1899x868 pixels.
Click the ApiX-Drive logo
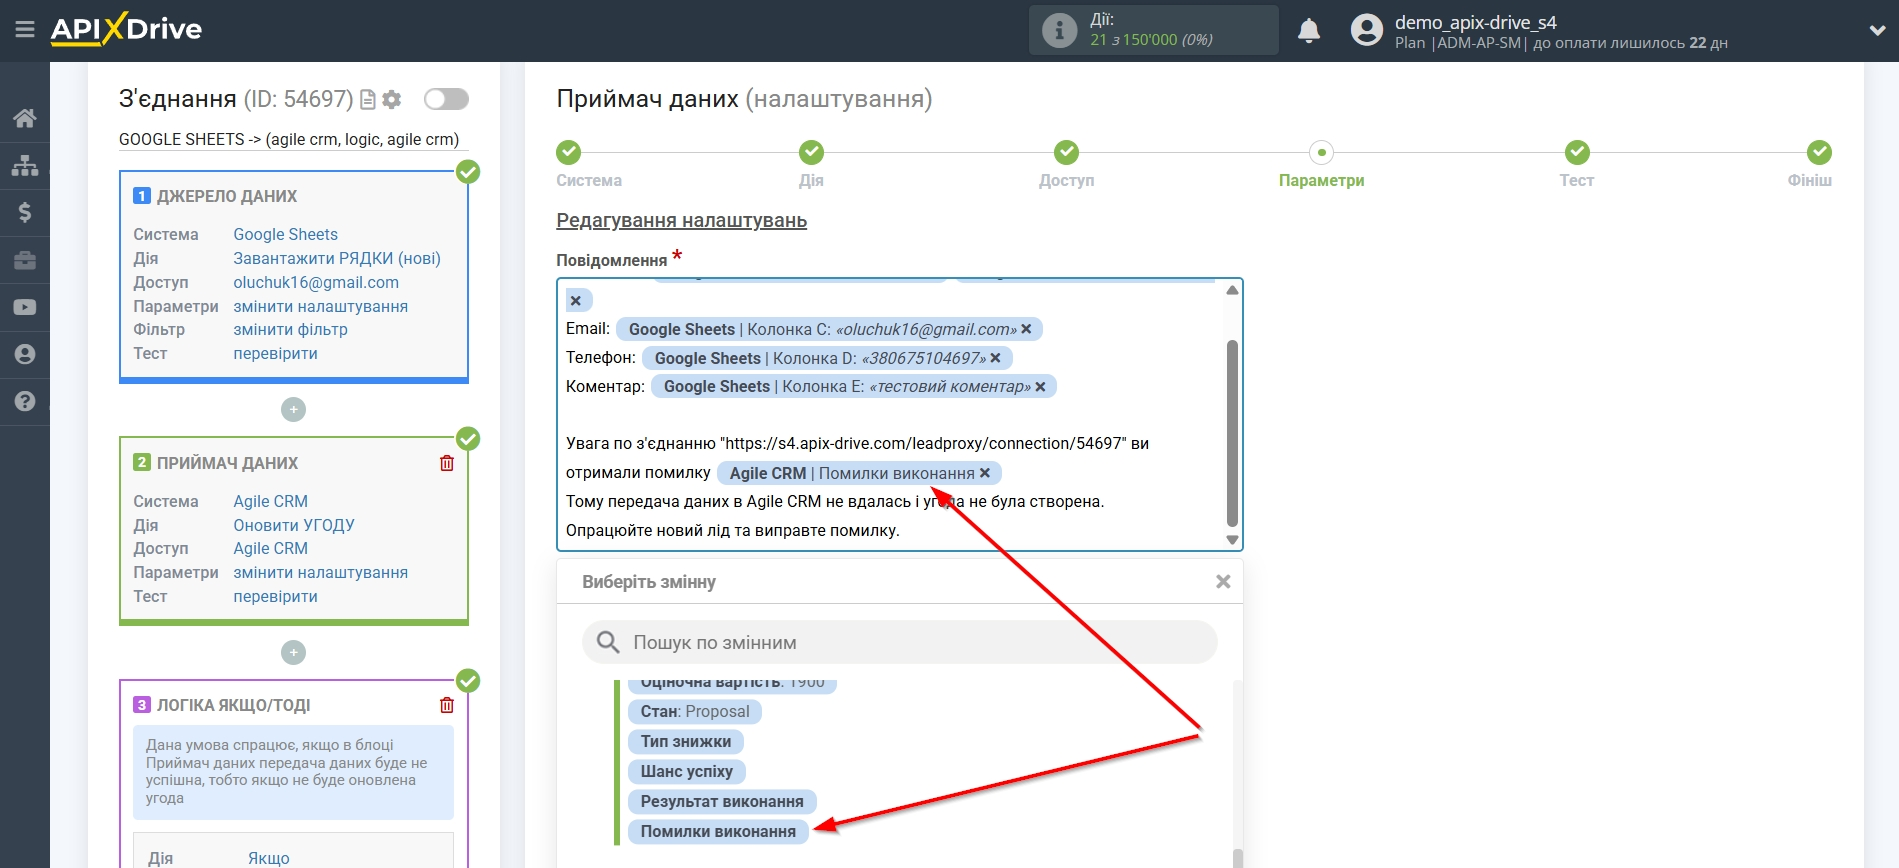pyautogui.click(x=126, y=29)
